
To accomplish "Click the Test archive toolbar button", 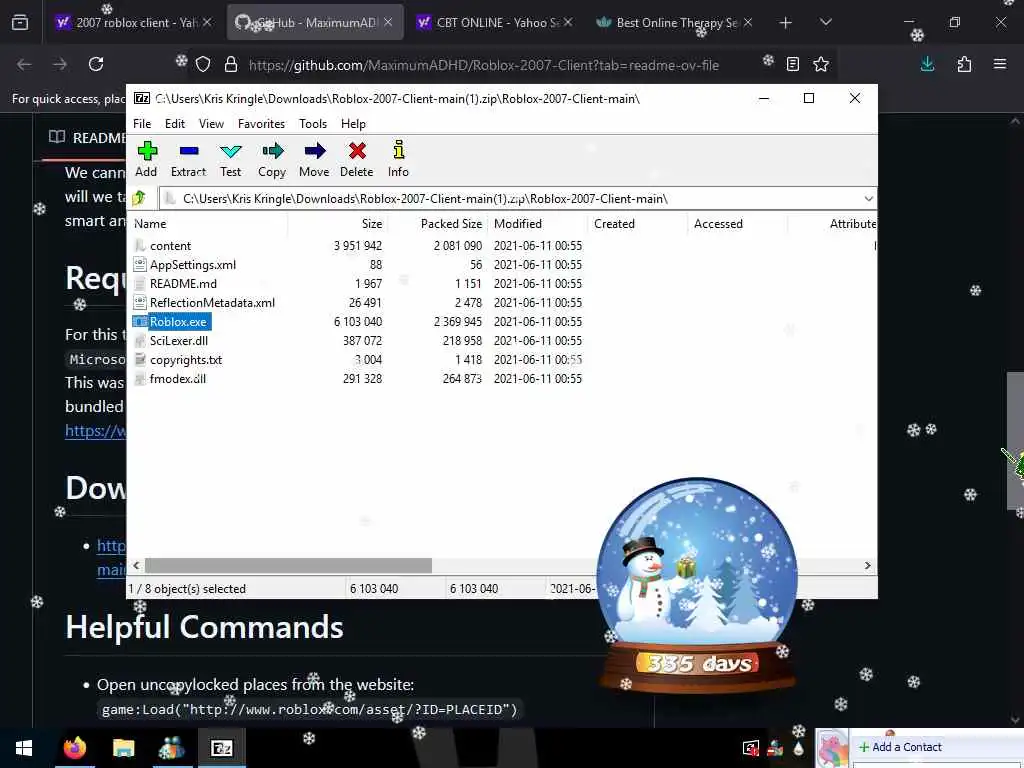I will tap(231, 159).
